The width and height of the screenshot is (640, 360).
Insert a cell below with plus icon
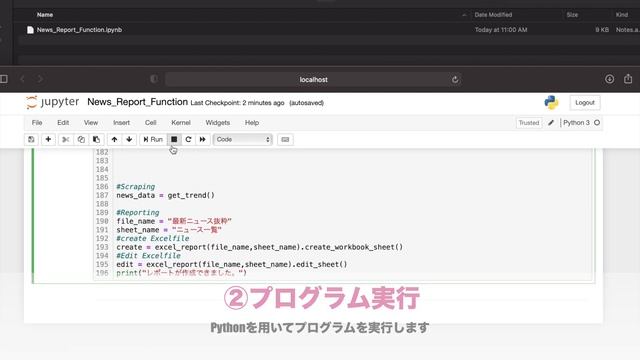tap(48, 140)
